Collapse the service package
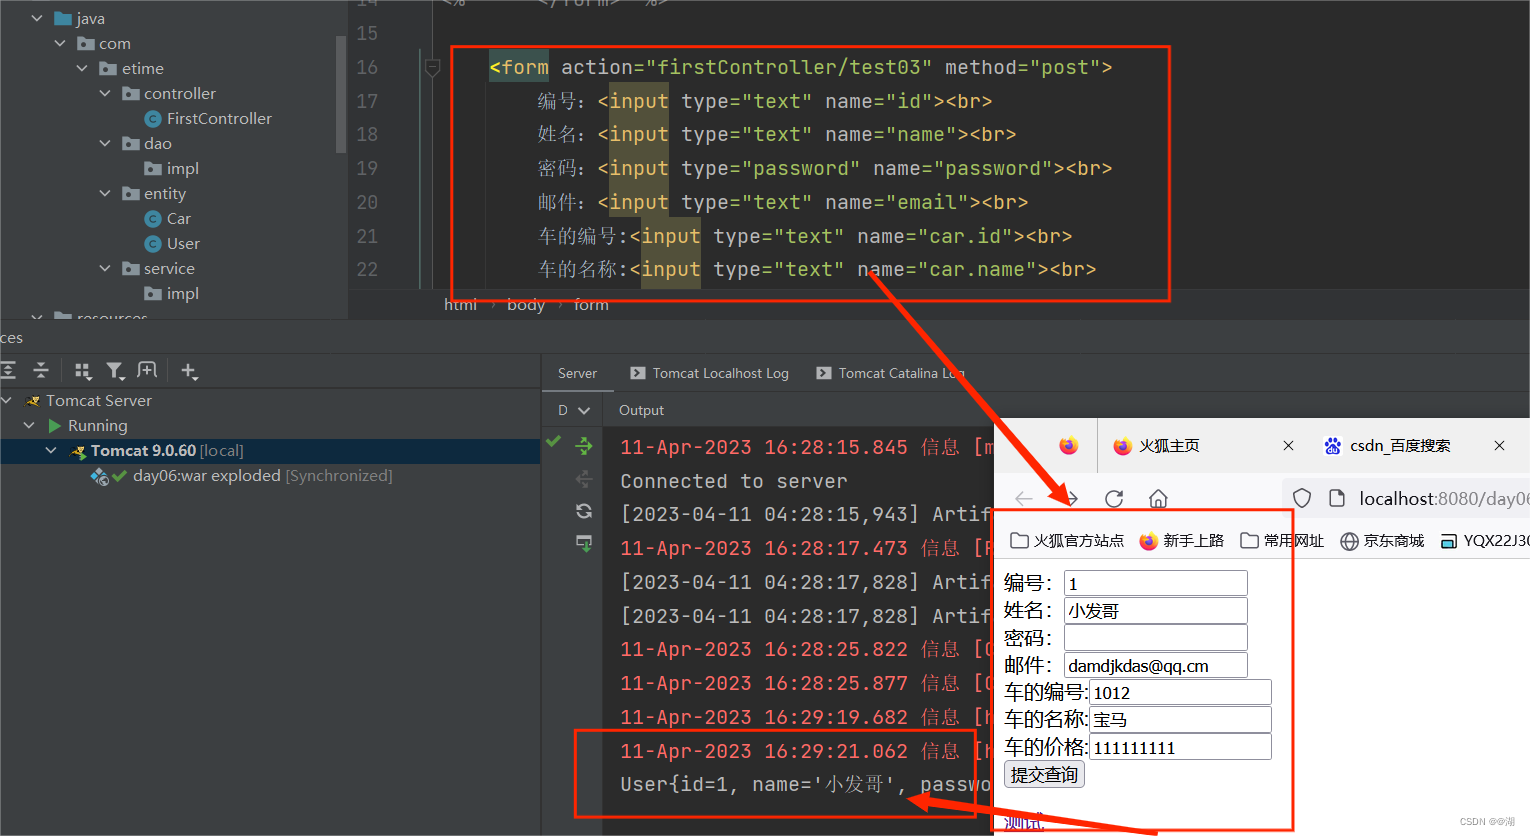 click(x=105, y=268)
